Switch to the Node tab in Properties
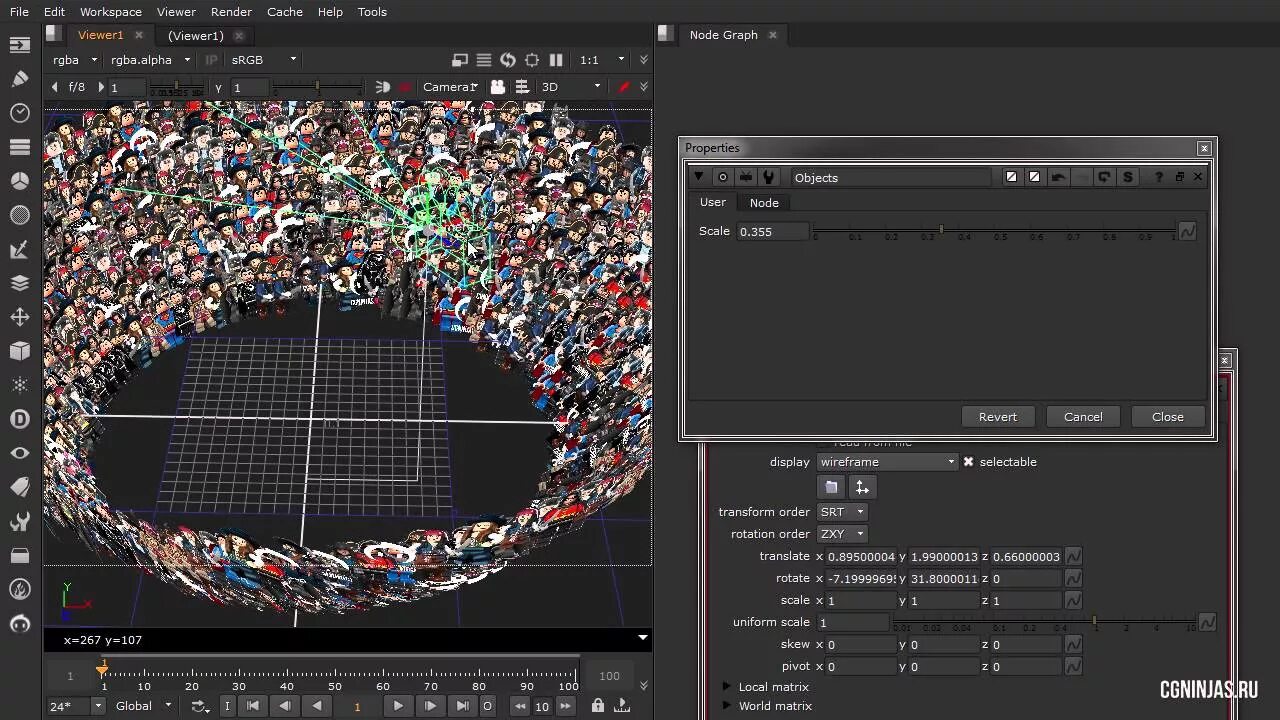 [x=764, y=202]
